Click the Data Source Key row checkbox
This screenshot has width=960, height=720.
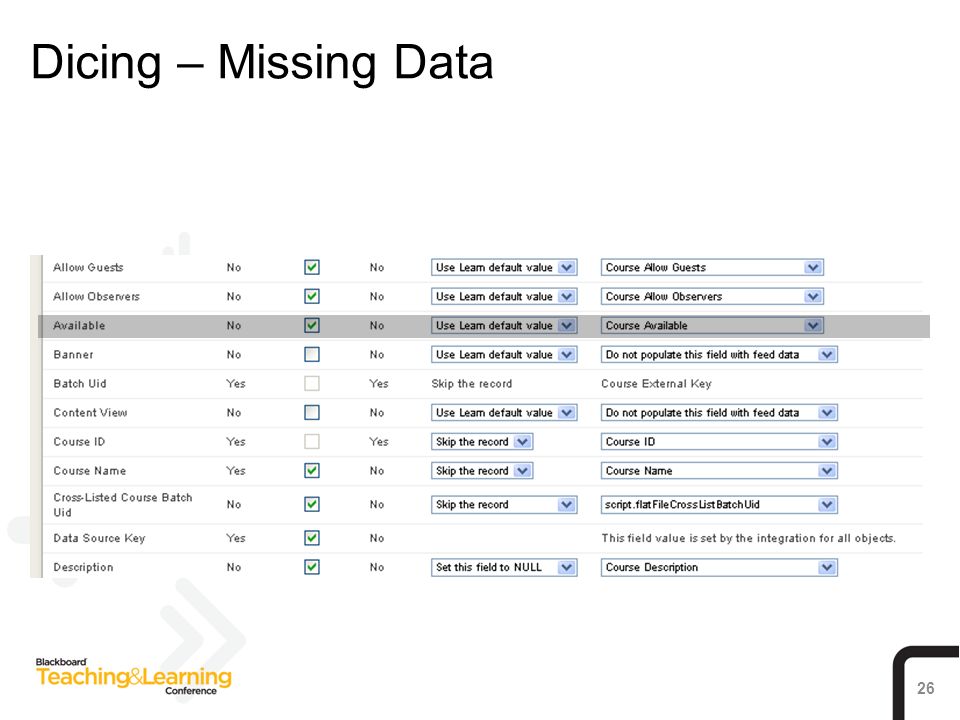coord(312,538)
